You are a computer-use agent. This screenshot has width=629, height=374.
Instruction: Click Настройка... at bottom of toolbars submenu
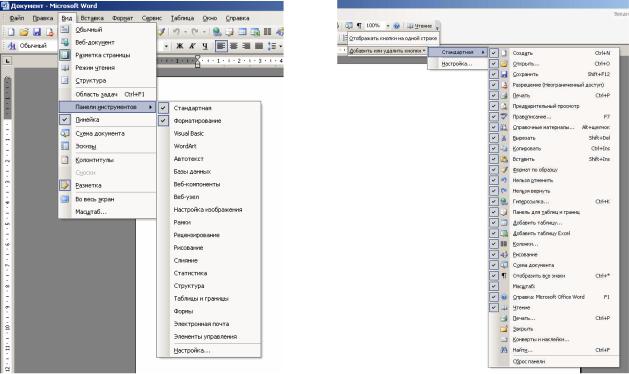[209, 351]
